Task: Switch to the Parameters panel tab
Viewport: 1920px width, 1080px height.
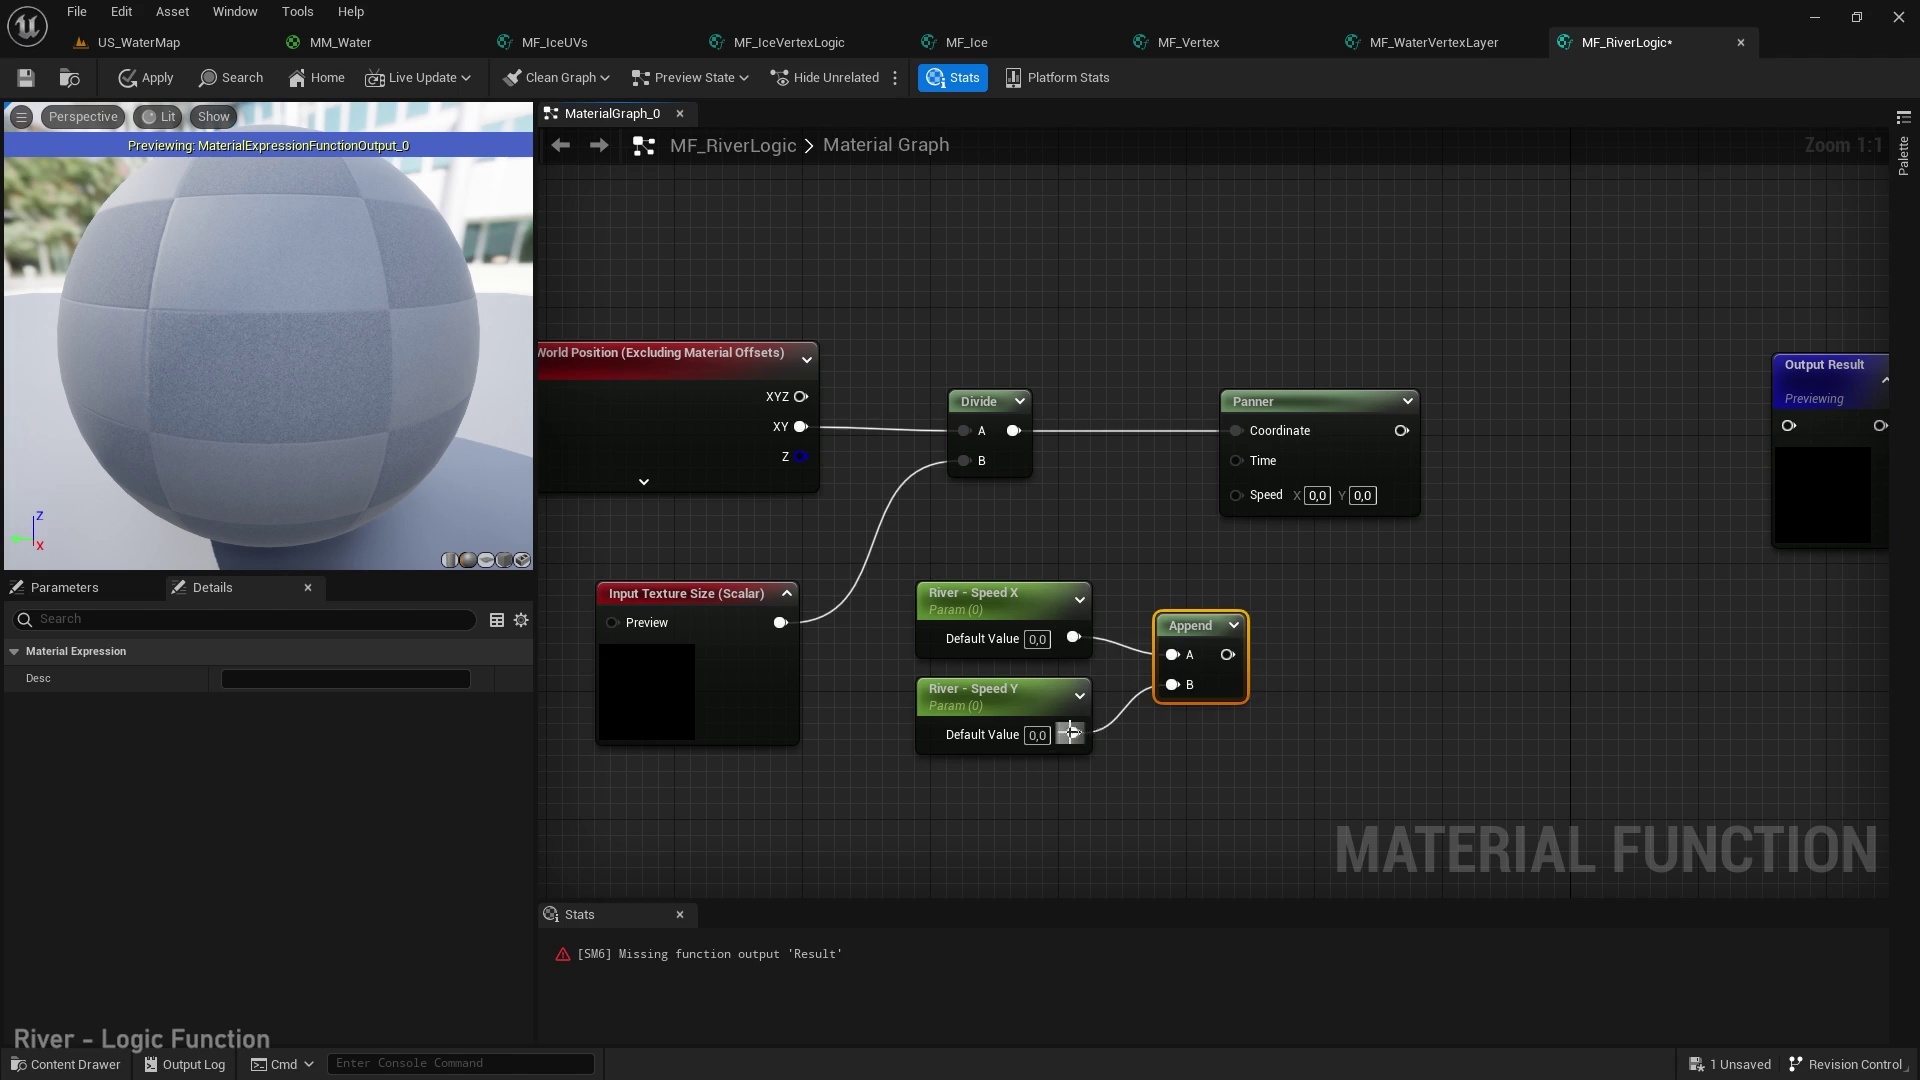Action: pos(64,588)
